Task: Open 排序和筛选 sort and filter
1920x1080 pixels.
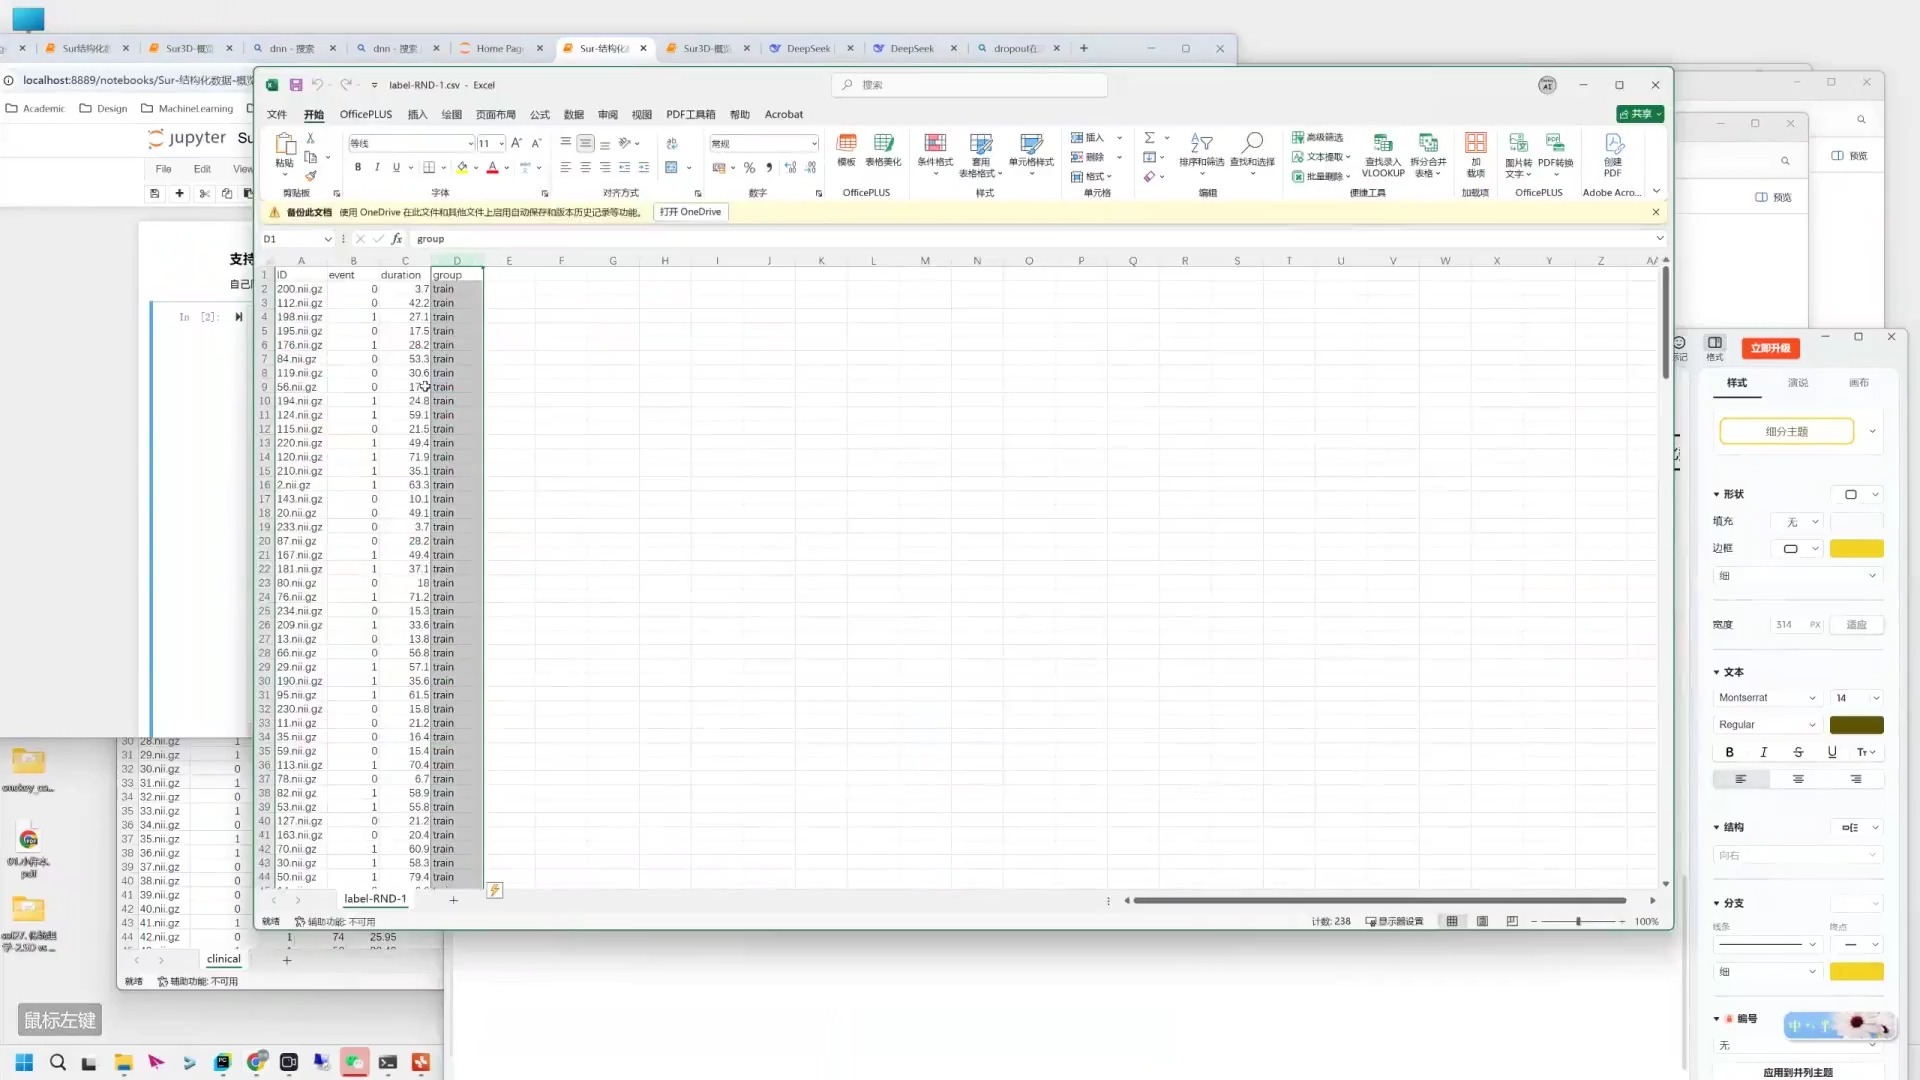Action: tap(1201, 153)
